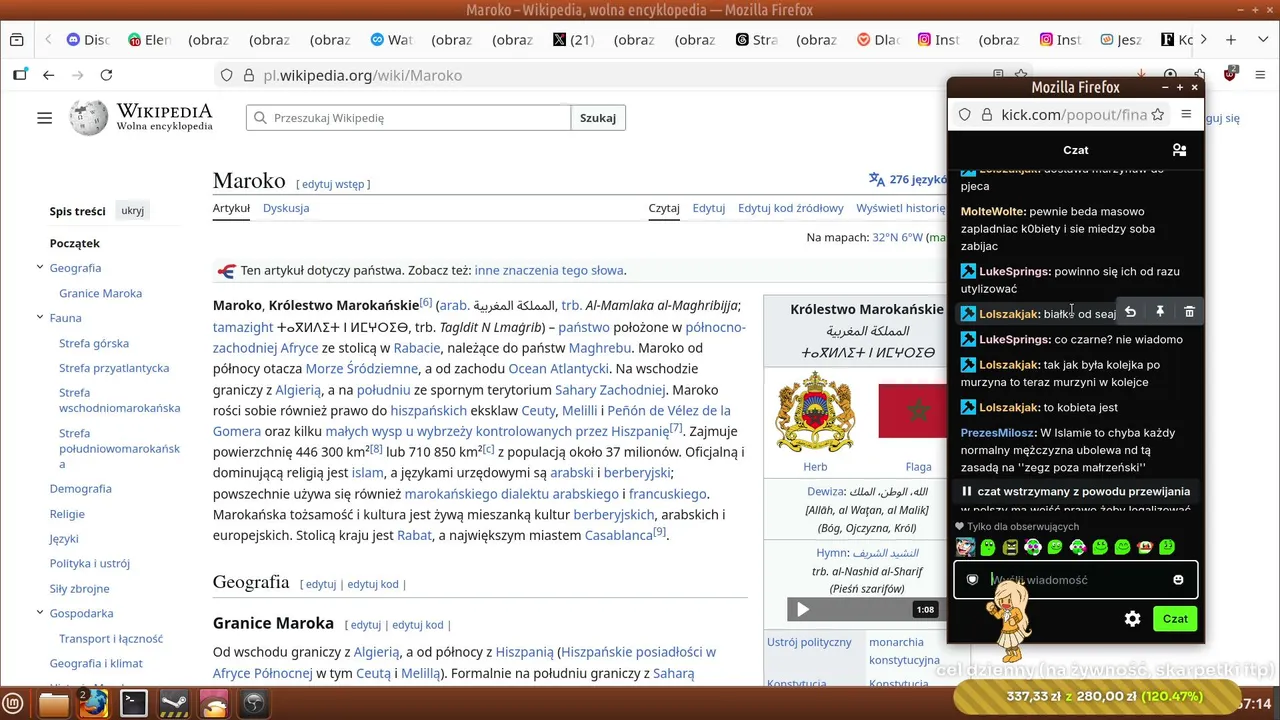Focus the chat message input box
This screenshot has width=1280, height=720.
tap(1076, 580)
